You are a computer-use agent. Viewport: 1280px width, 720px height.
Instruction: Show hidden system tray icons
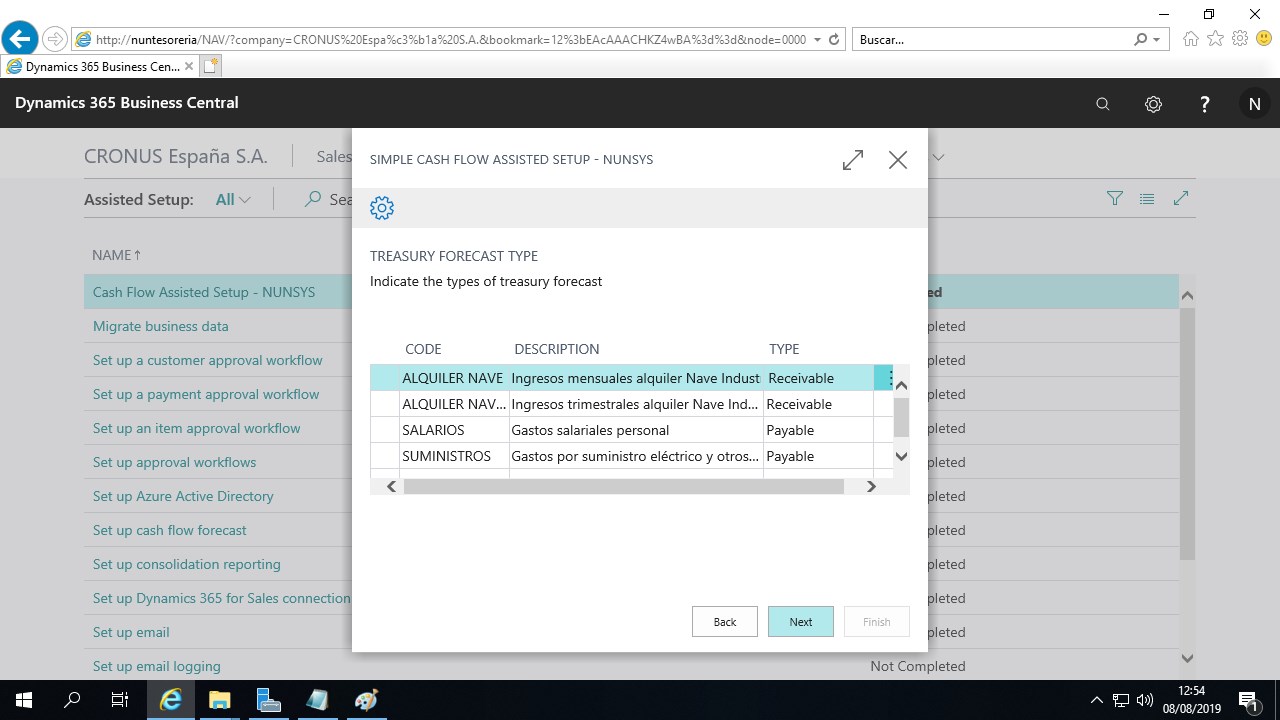tap(1097, 700)
